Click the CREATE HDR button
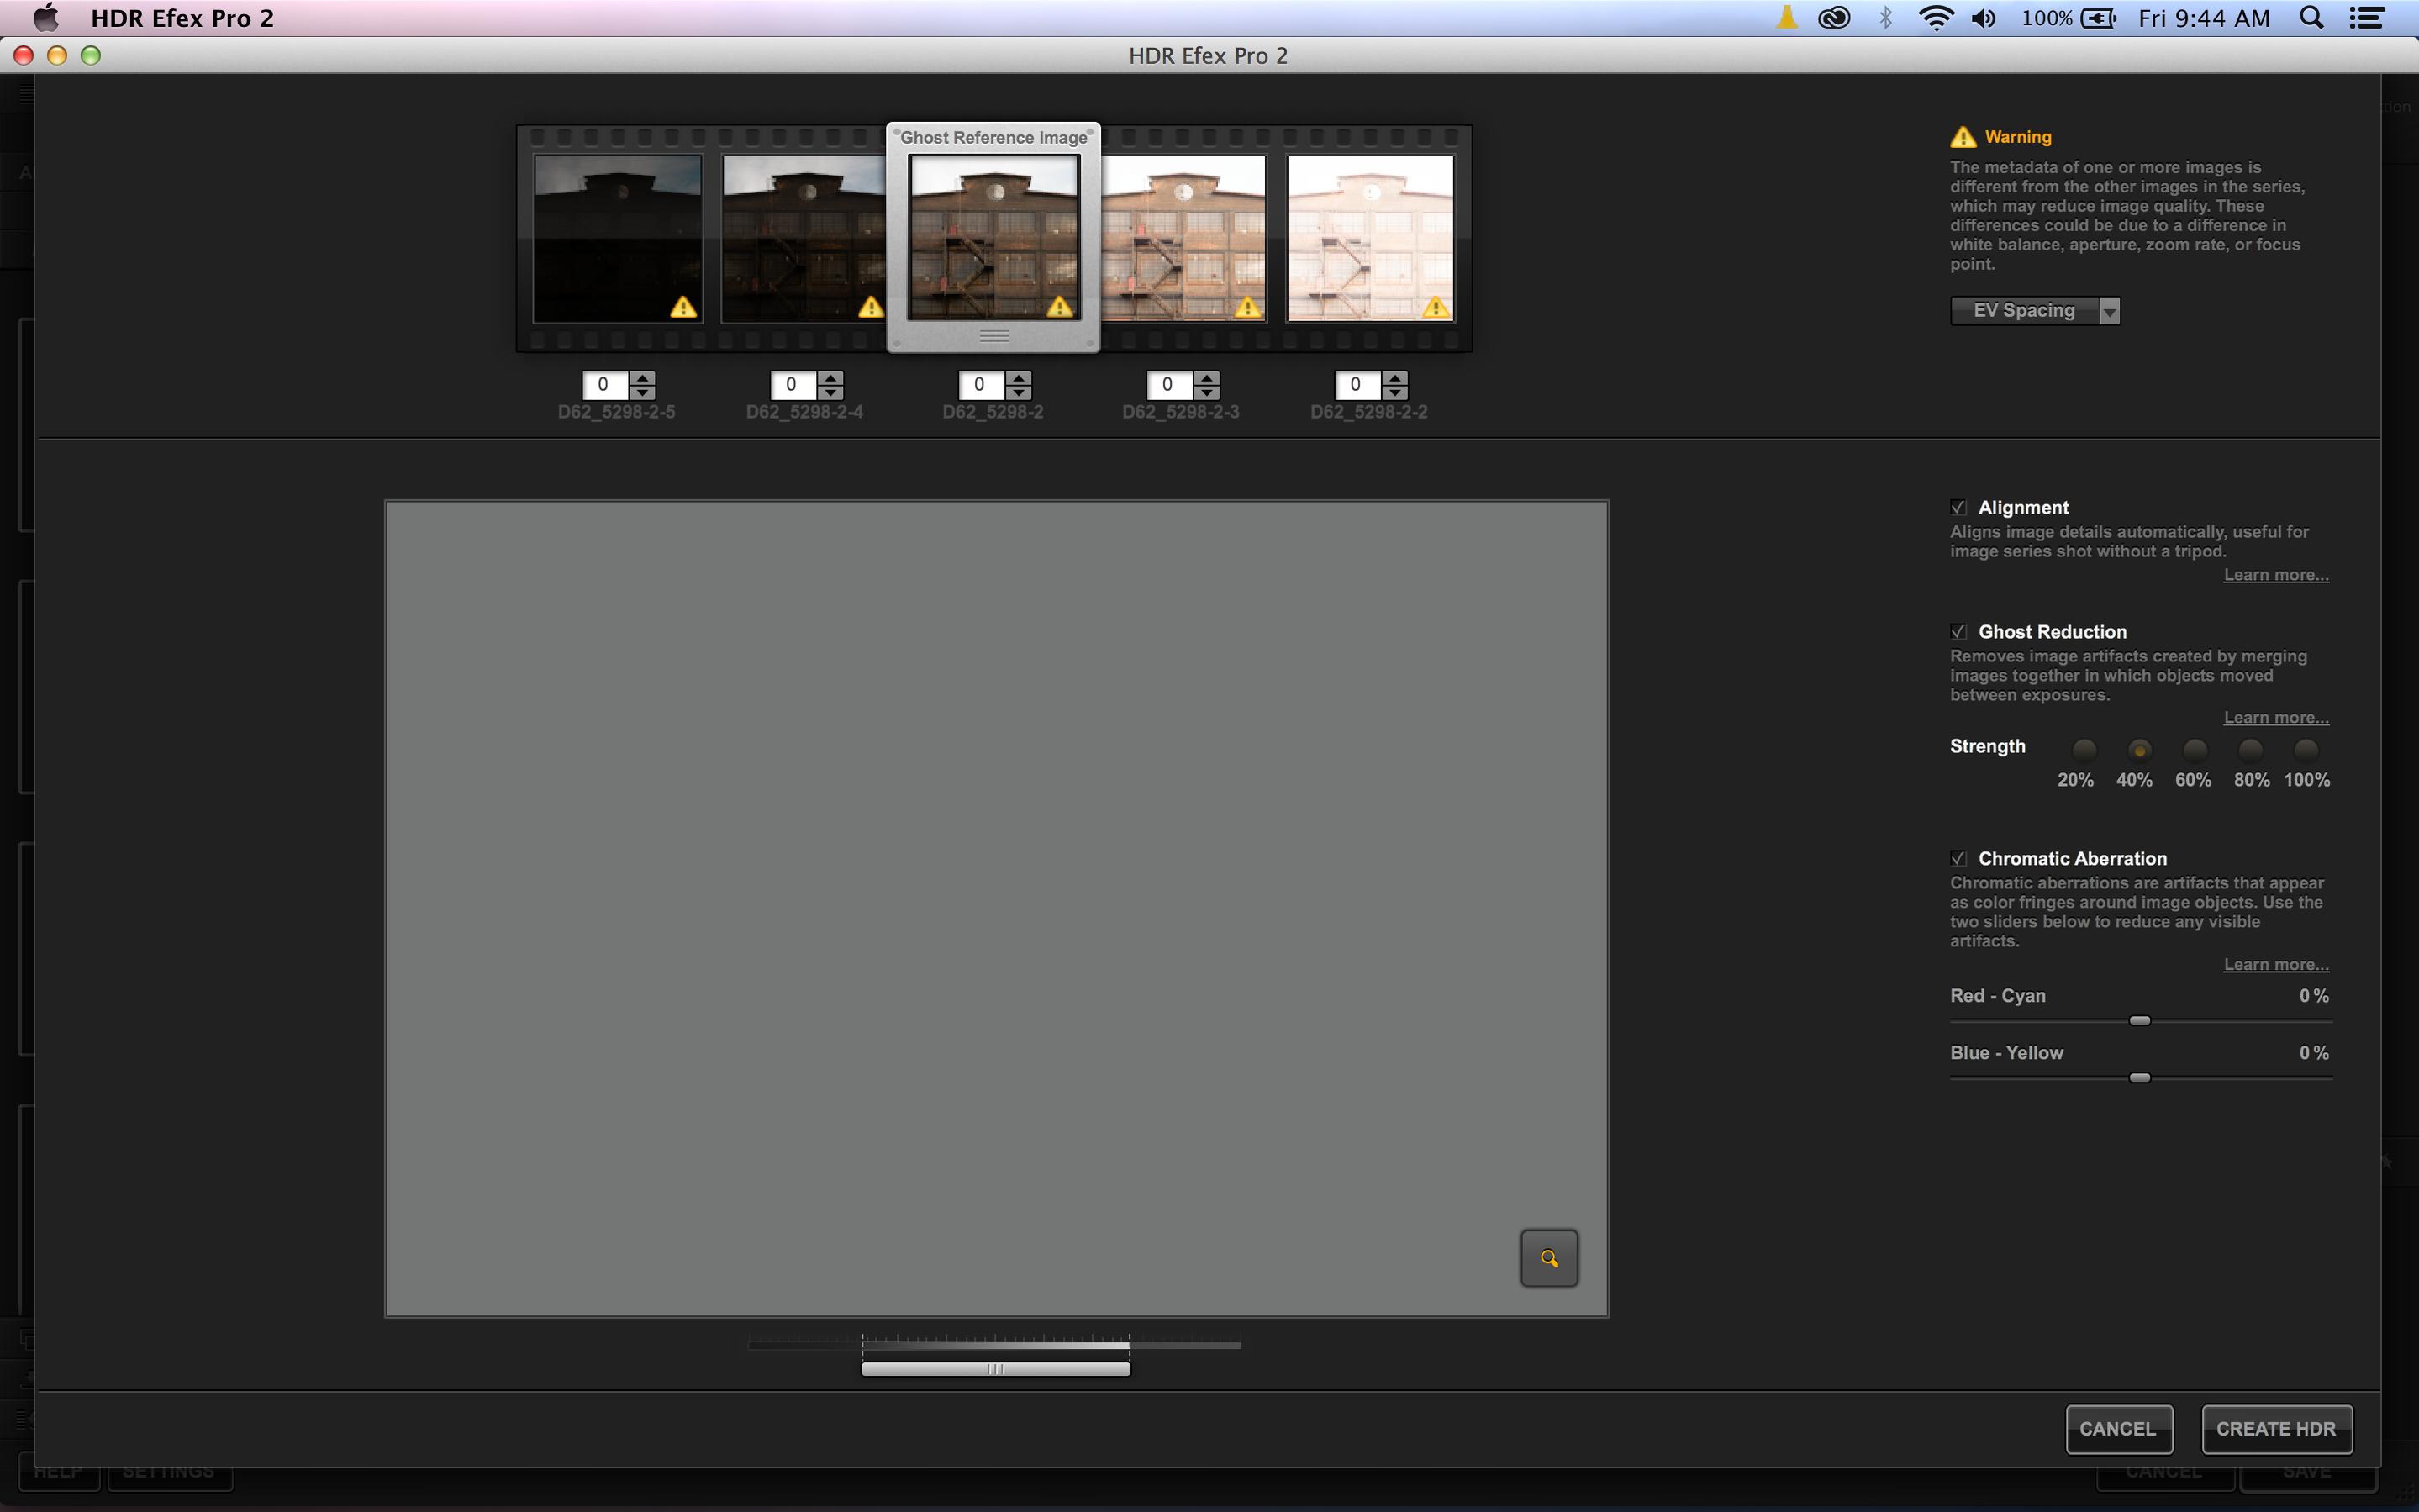 [2275, 1429]
